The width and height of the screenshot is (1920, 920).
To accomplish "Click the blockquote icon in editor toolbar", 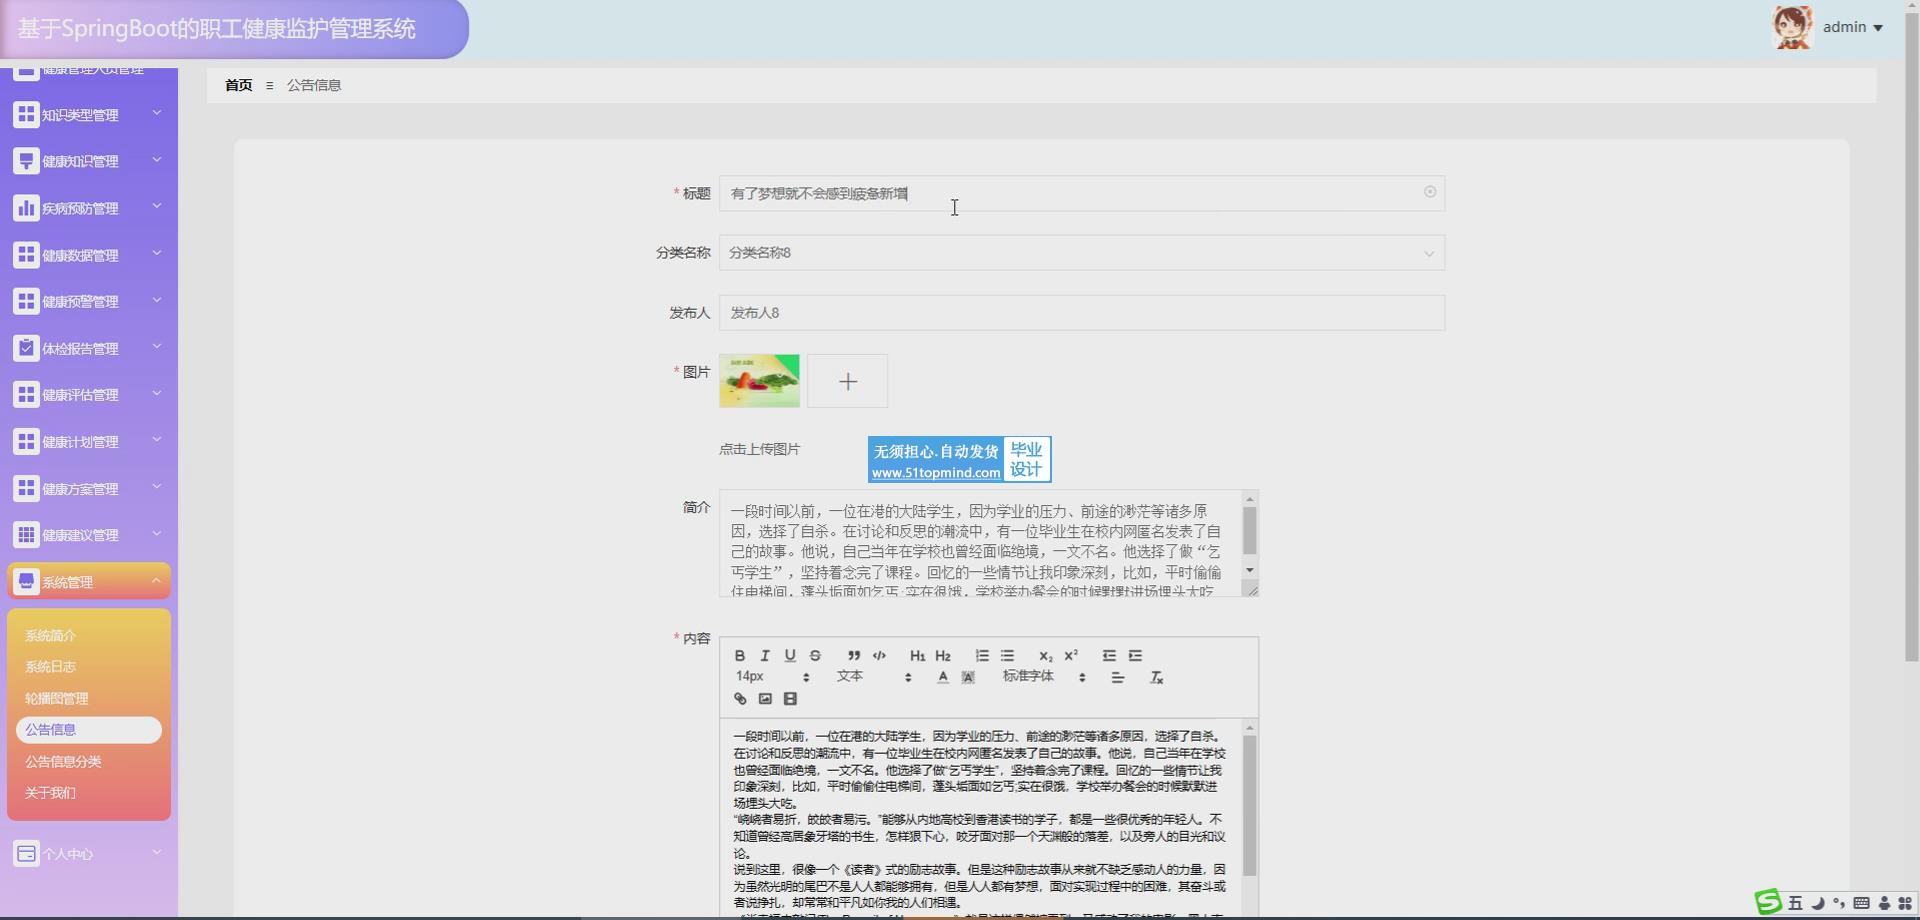I will 854,656.
